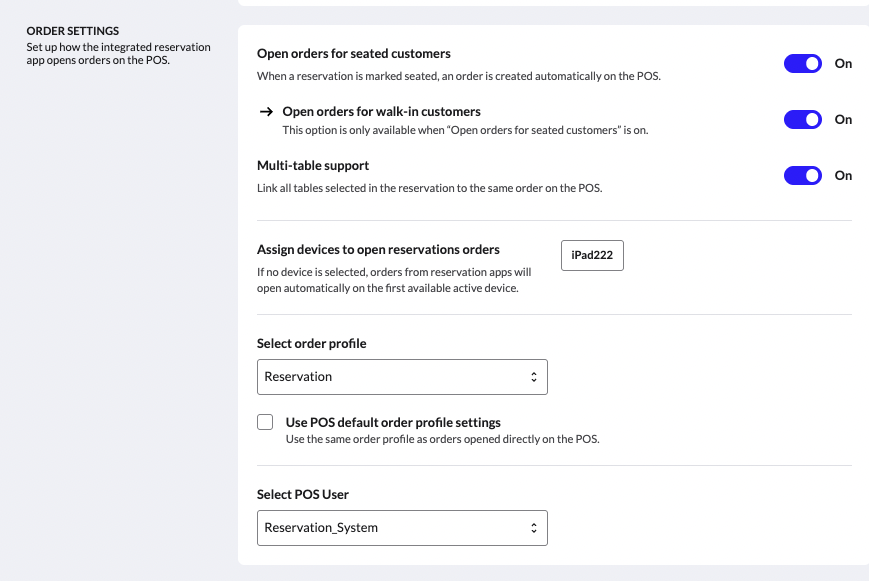The image size is (869, 581).
Task: Check Use POS default order profile settings
Action: (x=265, y=422)
